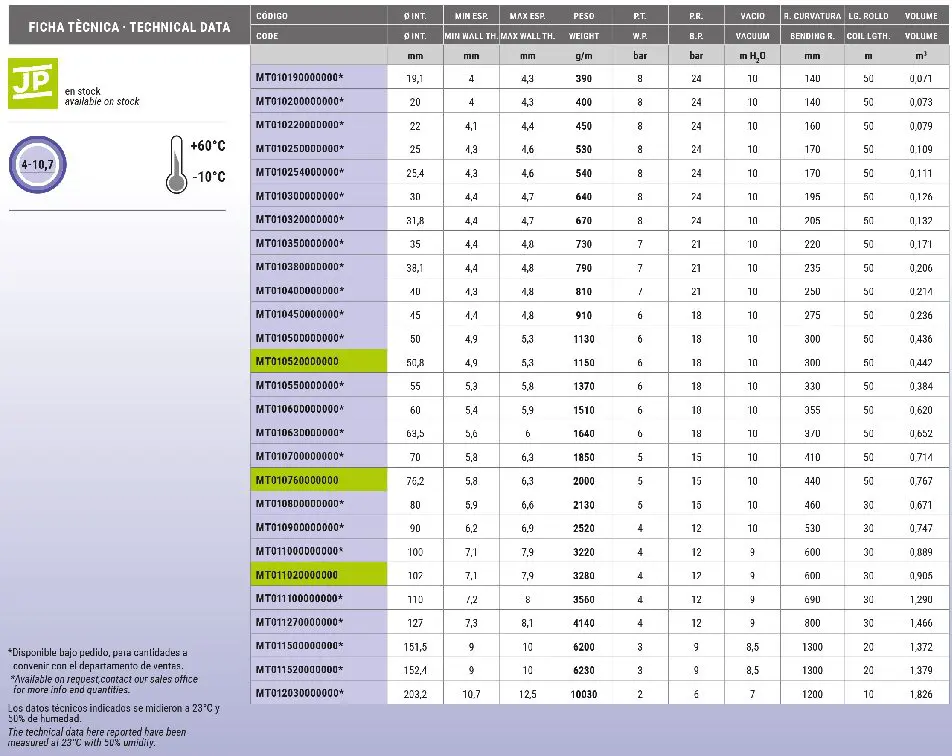
Task: Click the +60°C maximum temperature label
Action: point(208,146)
